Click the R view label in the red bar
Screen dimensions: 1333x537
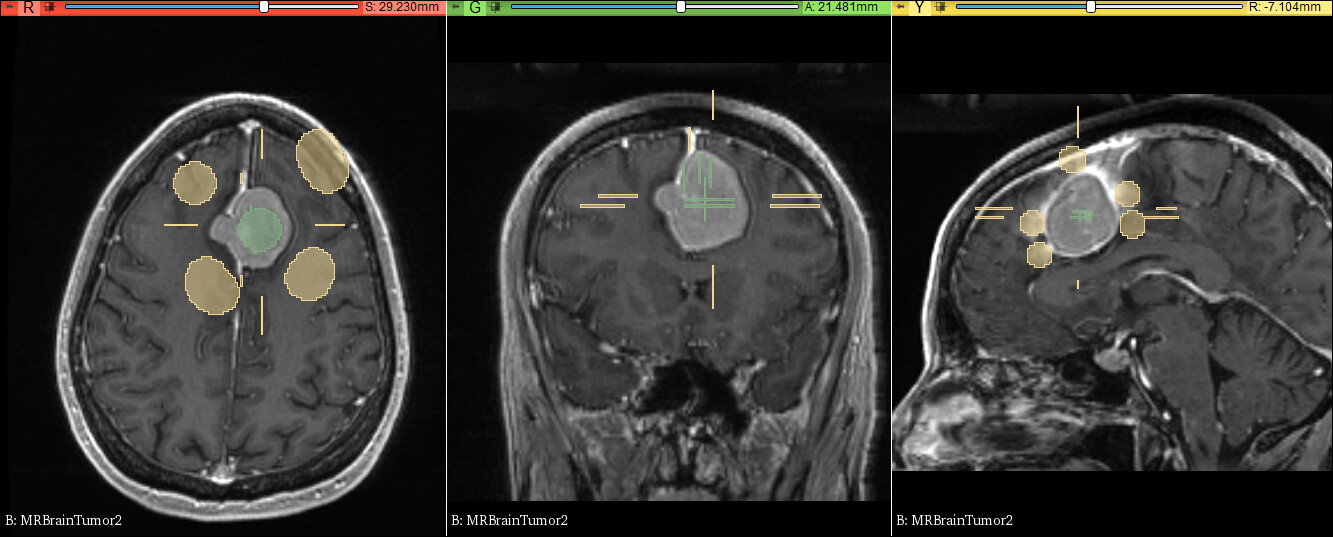[28, 7]
